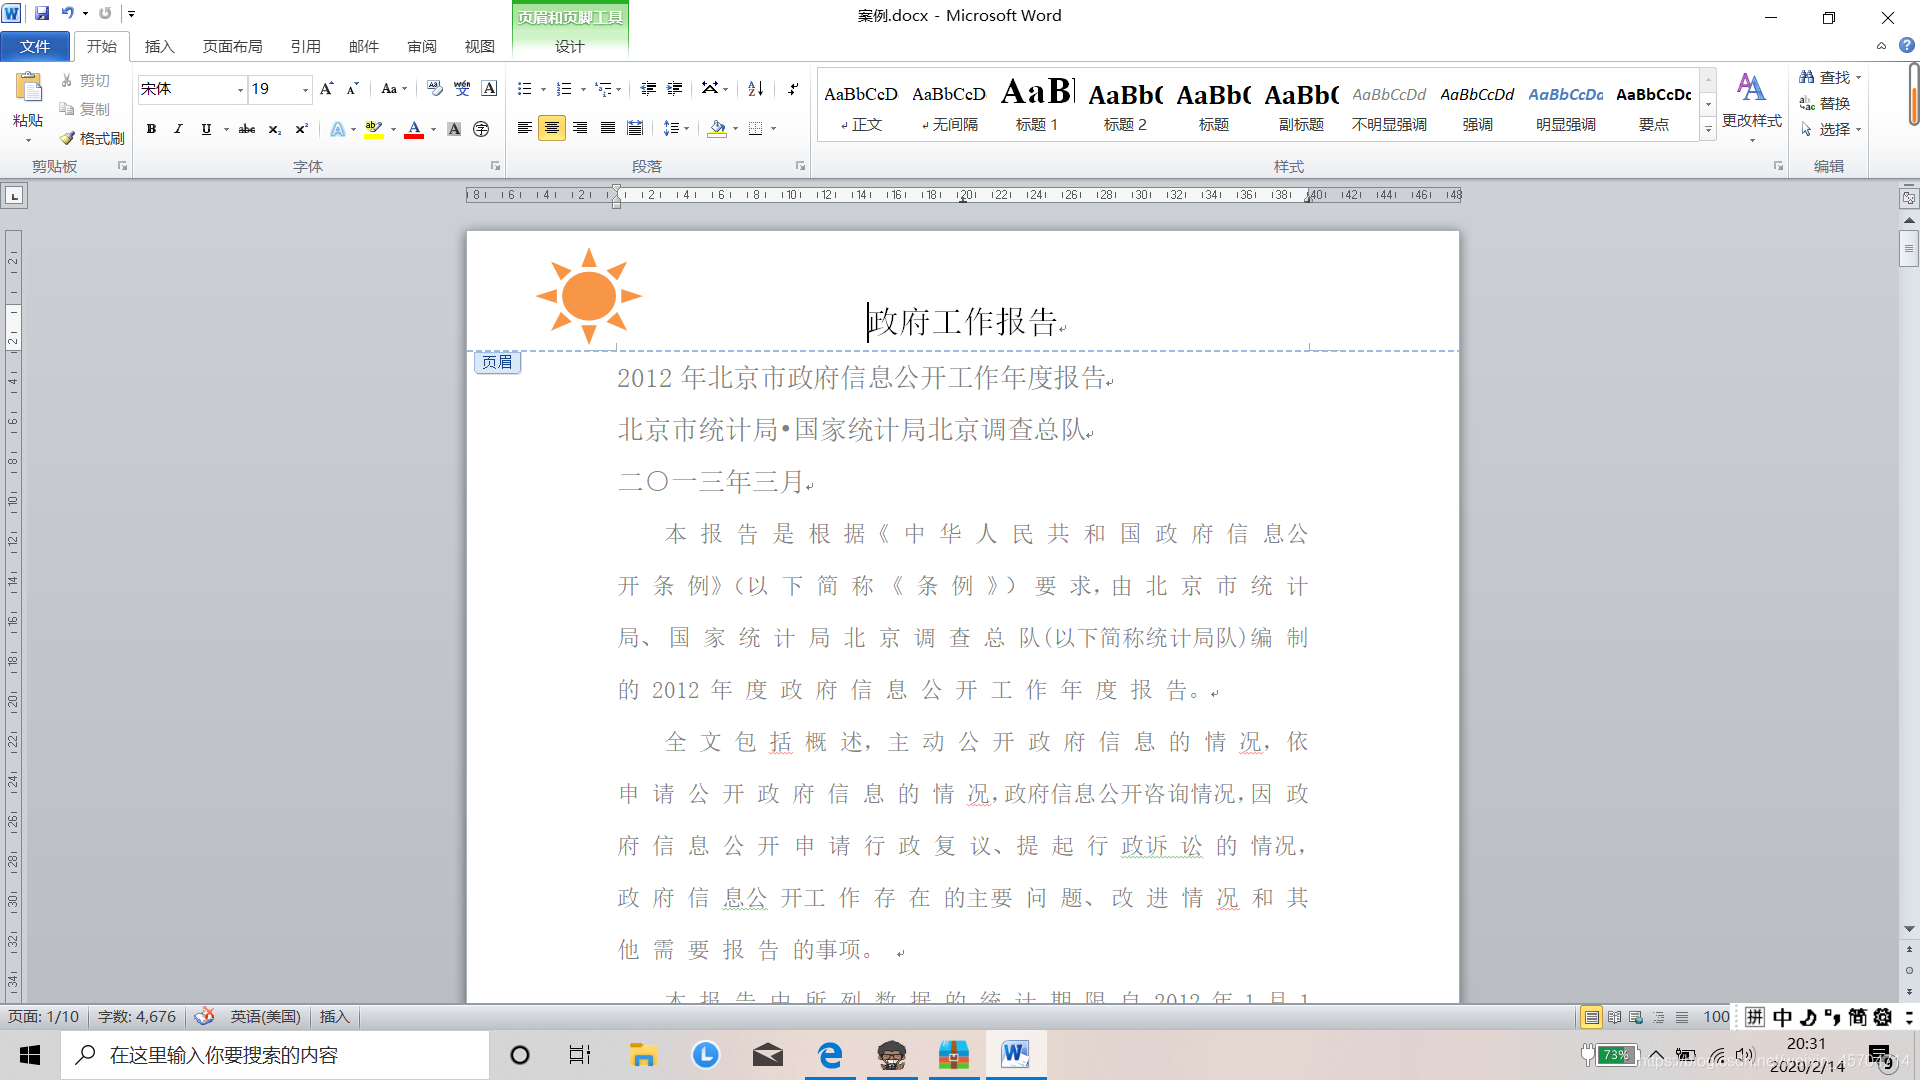1920x1080 pixels.
Task: Click the Increase Font Size icon
Action: tap(326, 89)
